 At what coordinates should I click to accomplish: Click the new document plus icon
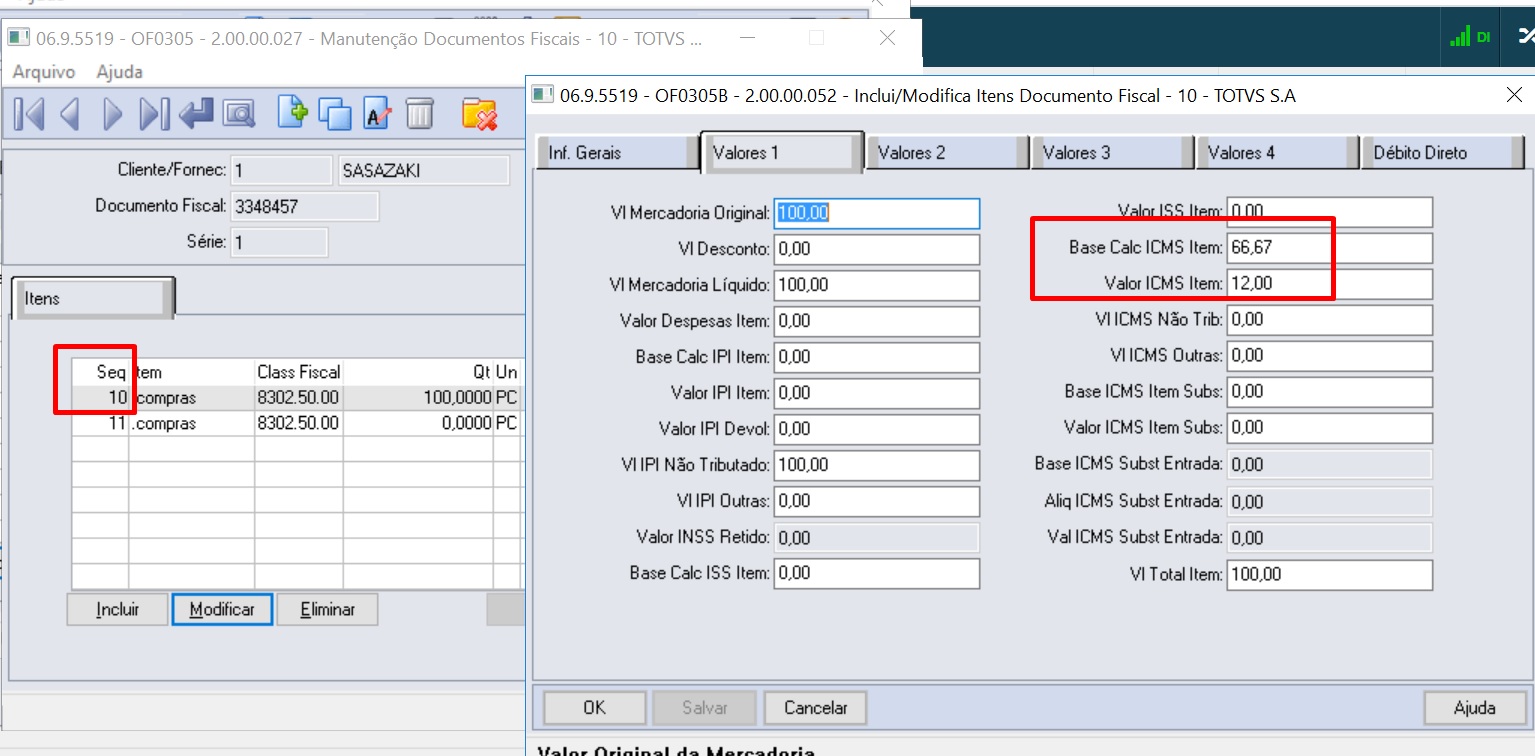(x=292, y=112)
